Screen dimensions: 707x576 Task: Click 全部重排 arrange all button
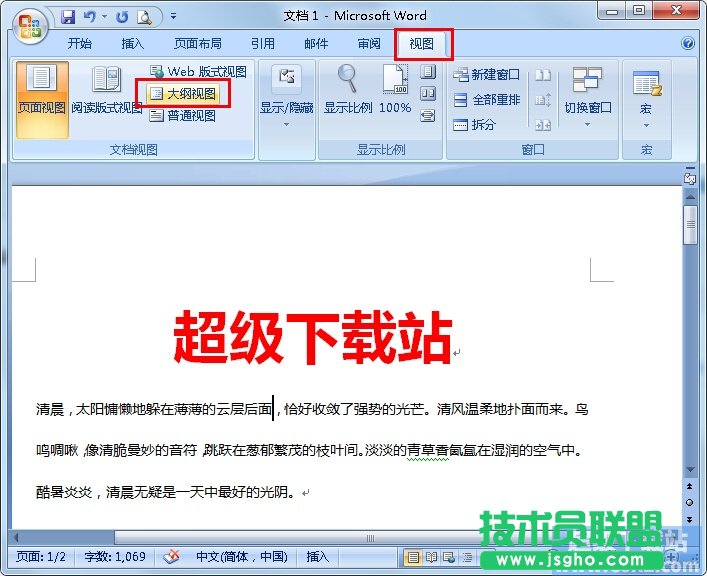click(x=487, y=100)
